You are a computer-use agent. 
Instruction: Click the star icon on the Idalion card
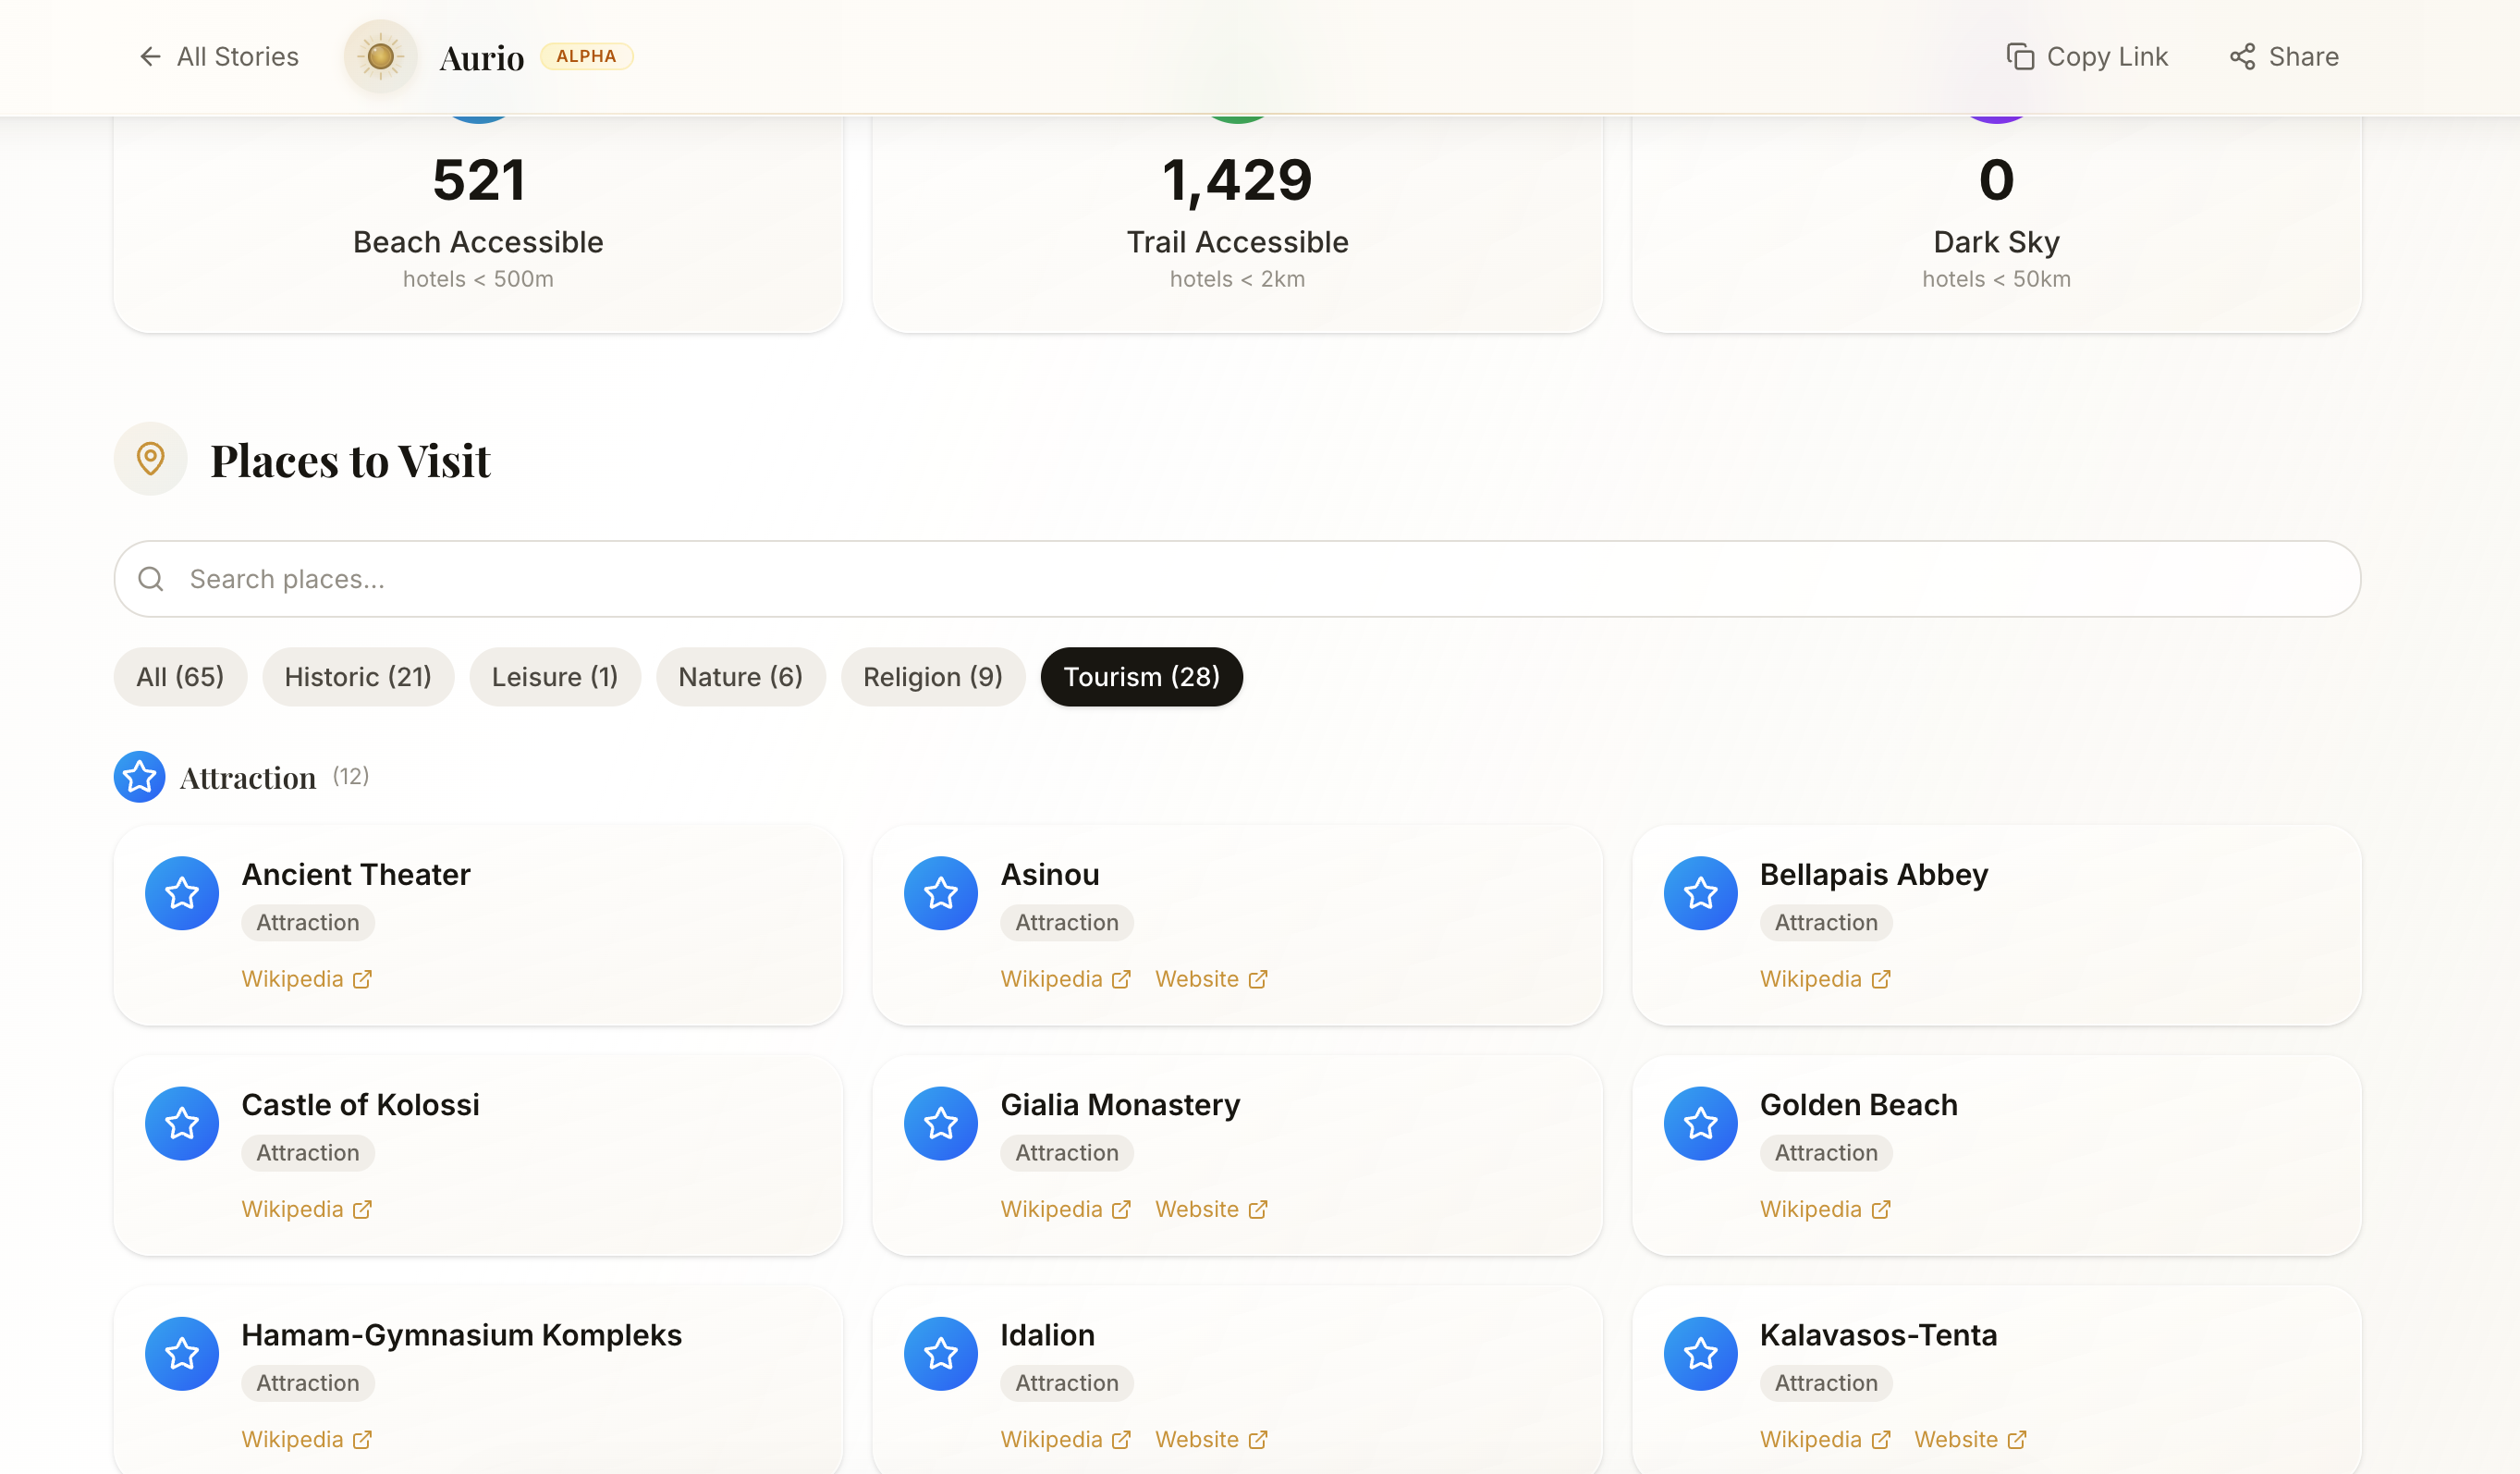[940, 1353]
